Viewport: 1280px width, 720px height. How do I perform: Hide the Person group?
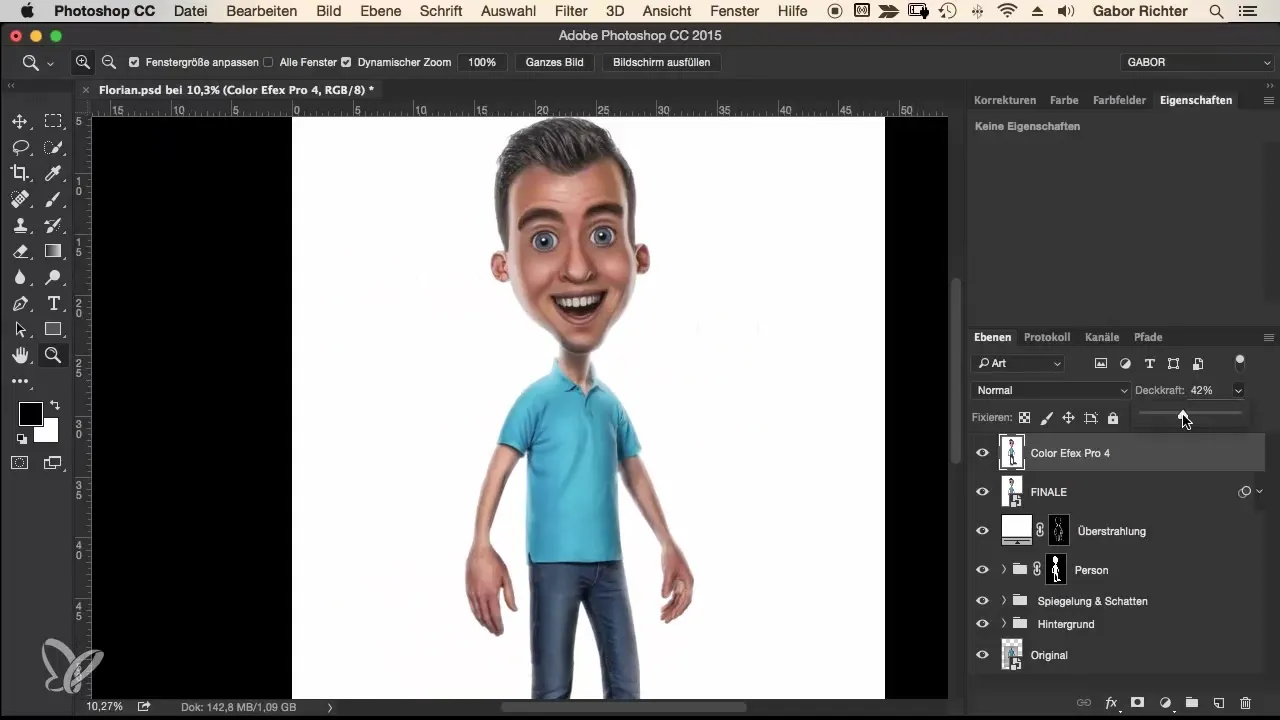coord(982,570)
